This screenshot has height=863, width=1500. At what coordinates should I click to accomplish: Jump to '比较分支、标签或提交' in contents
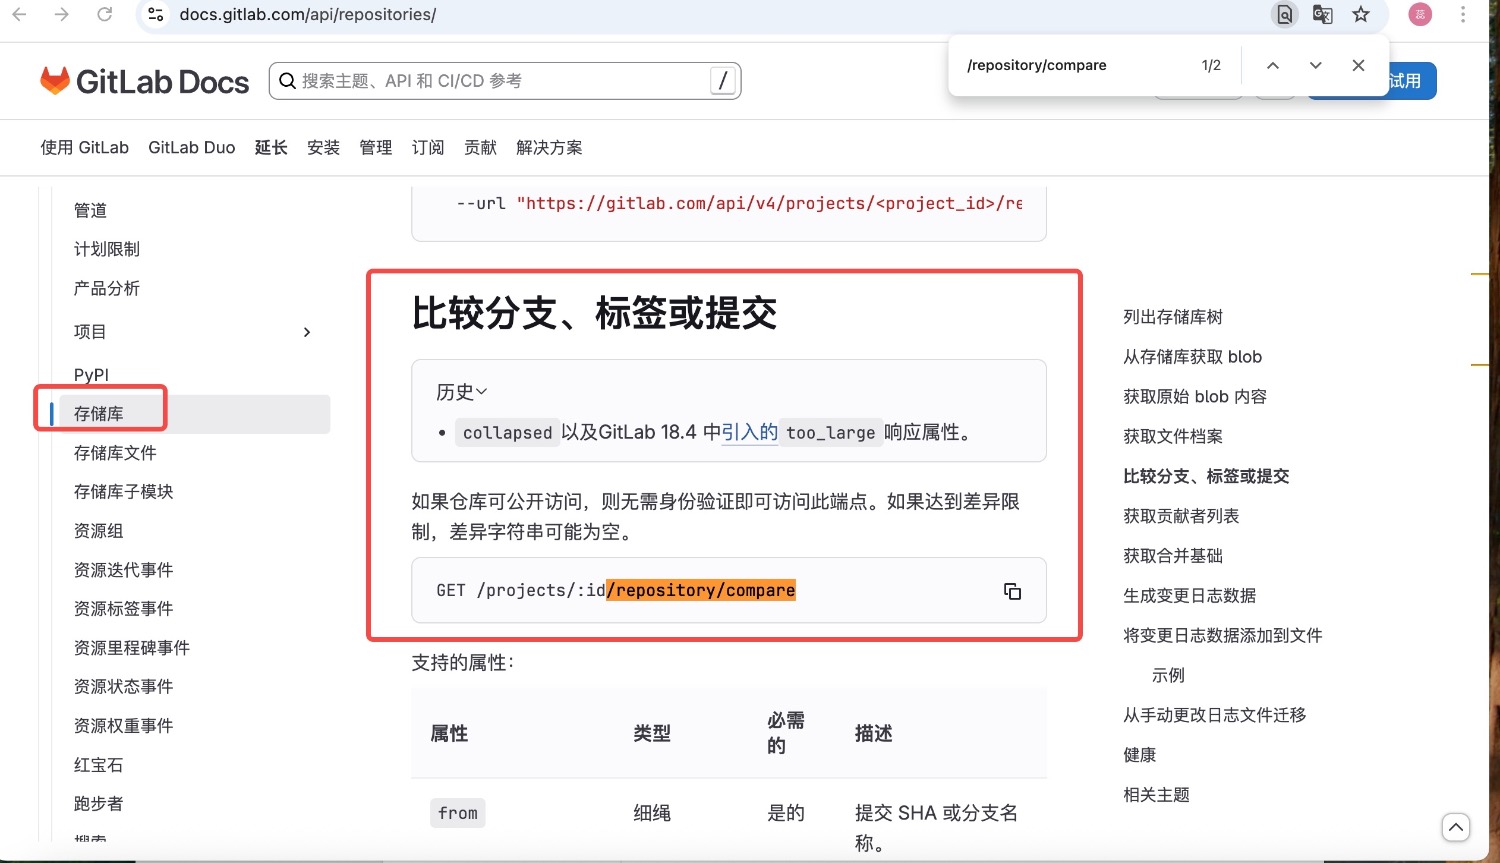pos(1206,477)
